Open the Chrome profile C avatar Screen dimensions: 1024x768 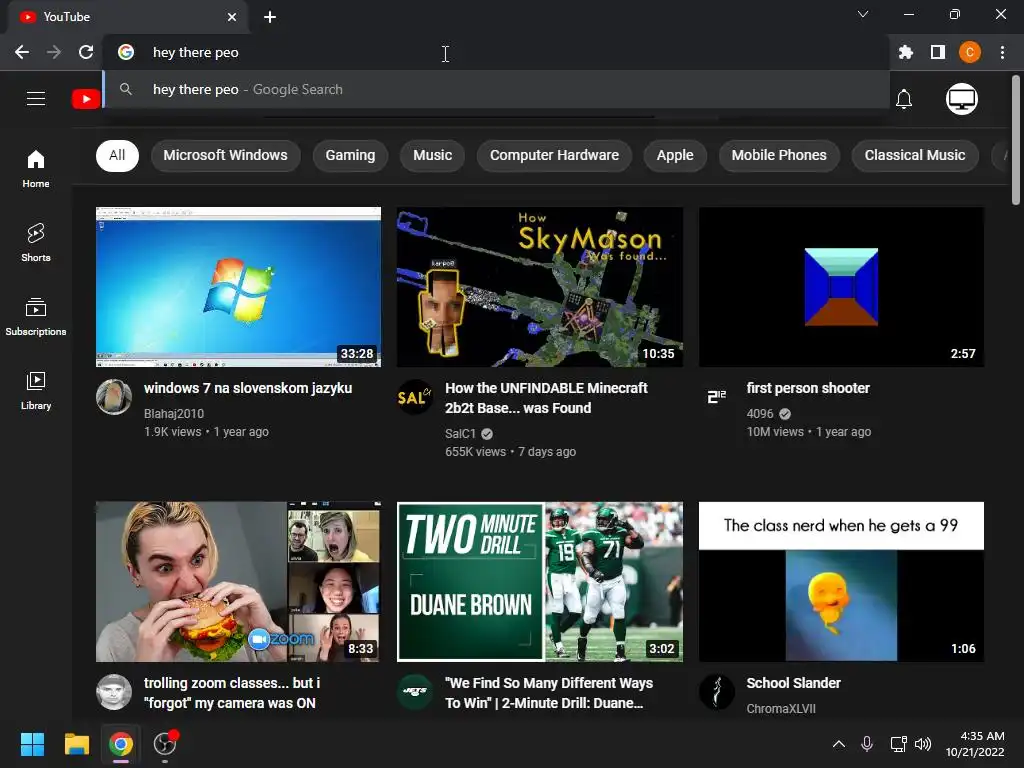click(x=970, y=52)
